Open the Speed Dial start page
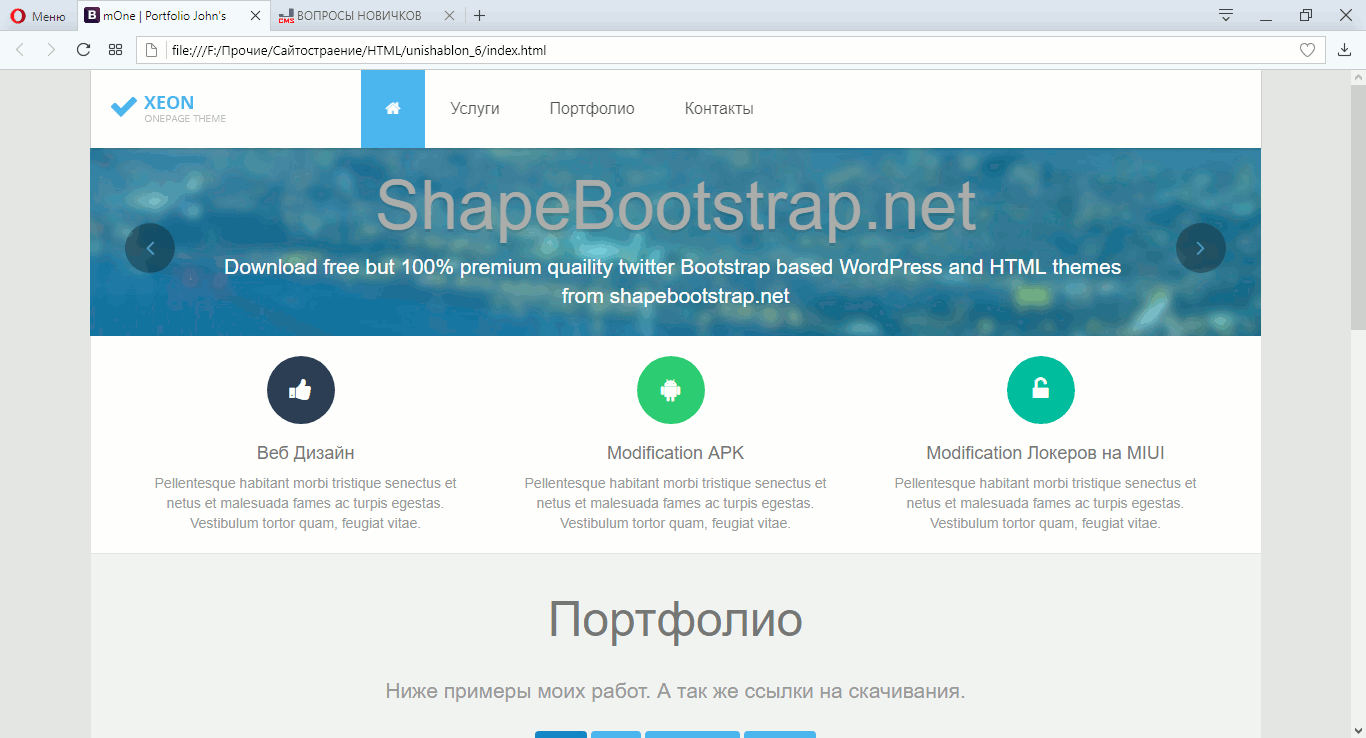 116,50
